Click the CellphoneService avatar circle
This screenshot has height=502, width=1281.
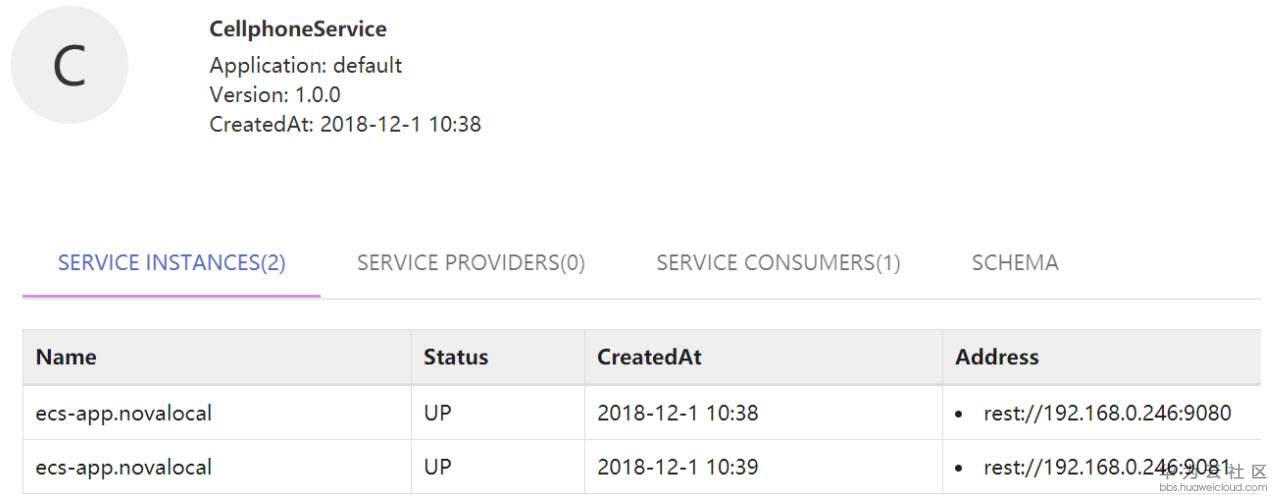(x=69, y=66)
